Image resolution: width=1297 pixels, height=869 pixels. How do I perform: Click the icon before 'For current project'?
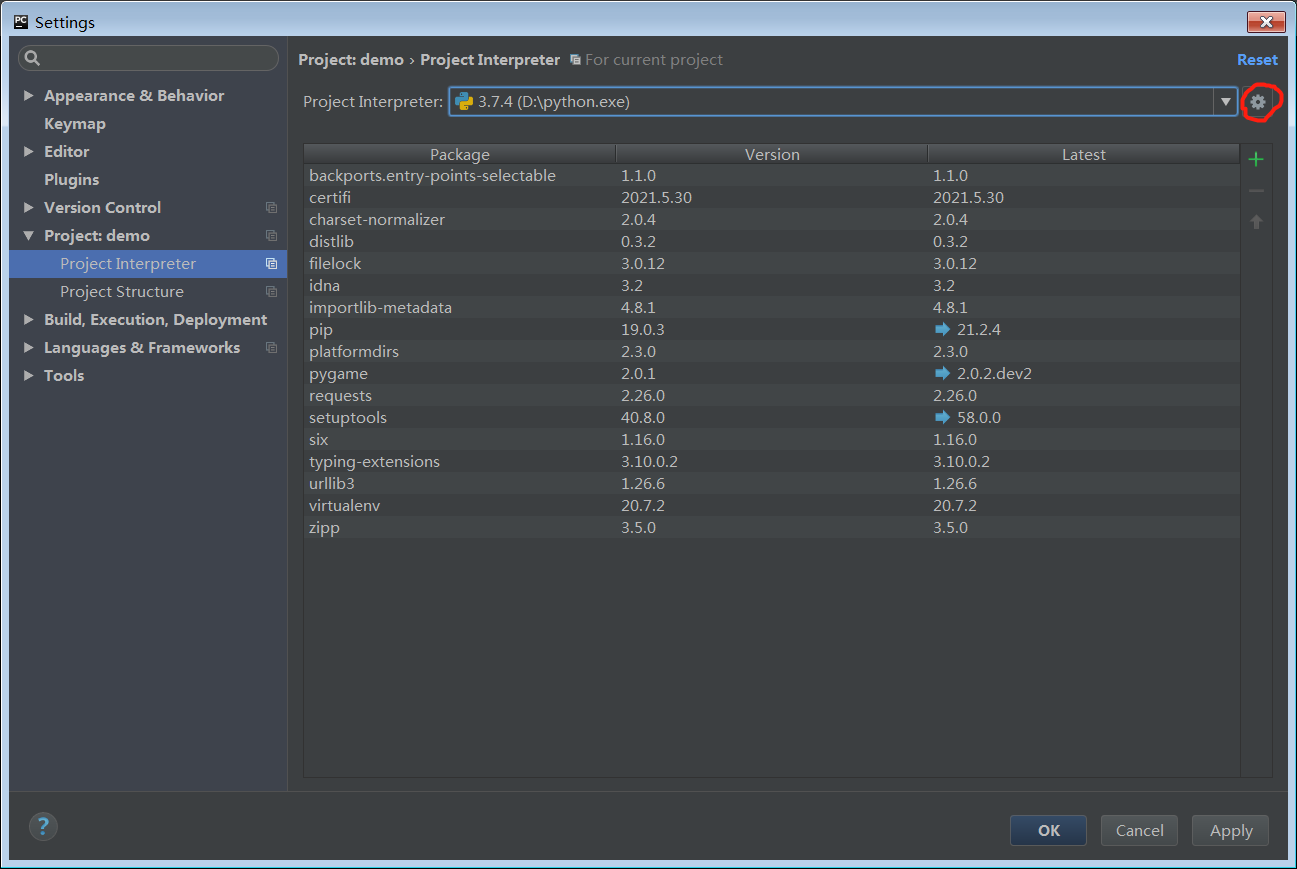point(575,60)
